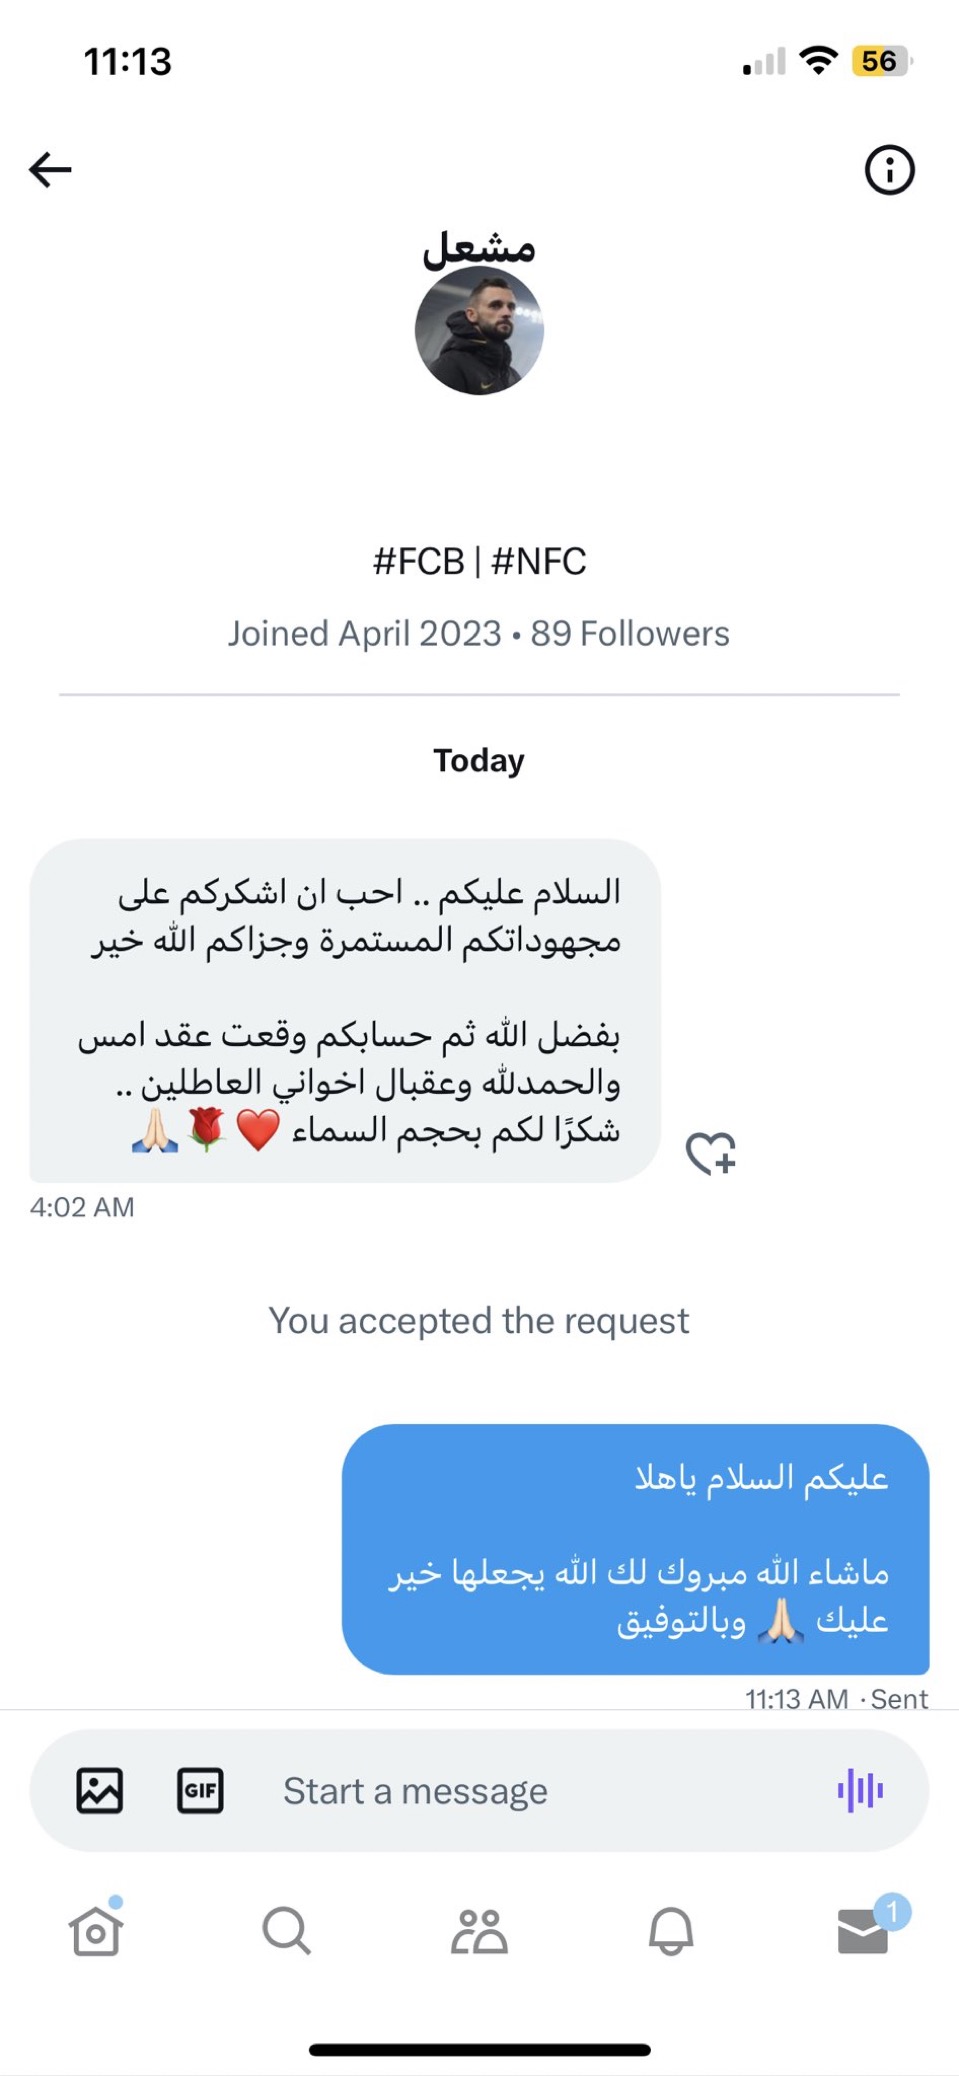Image resolution: width=959 pixels, height=2076 pixels.
Task: Record a voice message
Action: 860,1790
